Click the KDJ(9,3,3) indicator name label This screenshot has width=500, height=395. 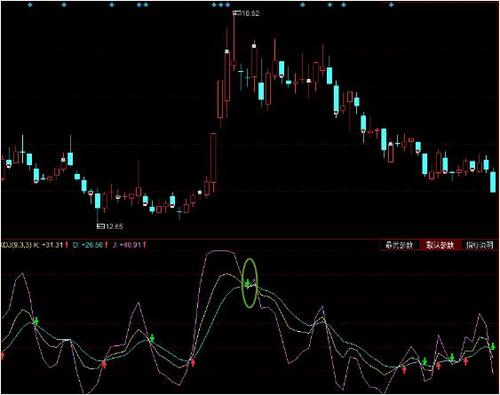16,245
